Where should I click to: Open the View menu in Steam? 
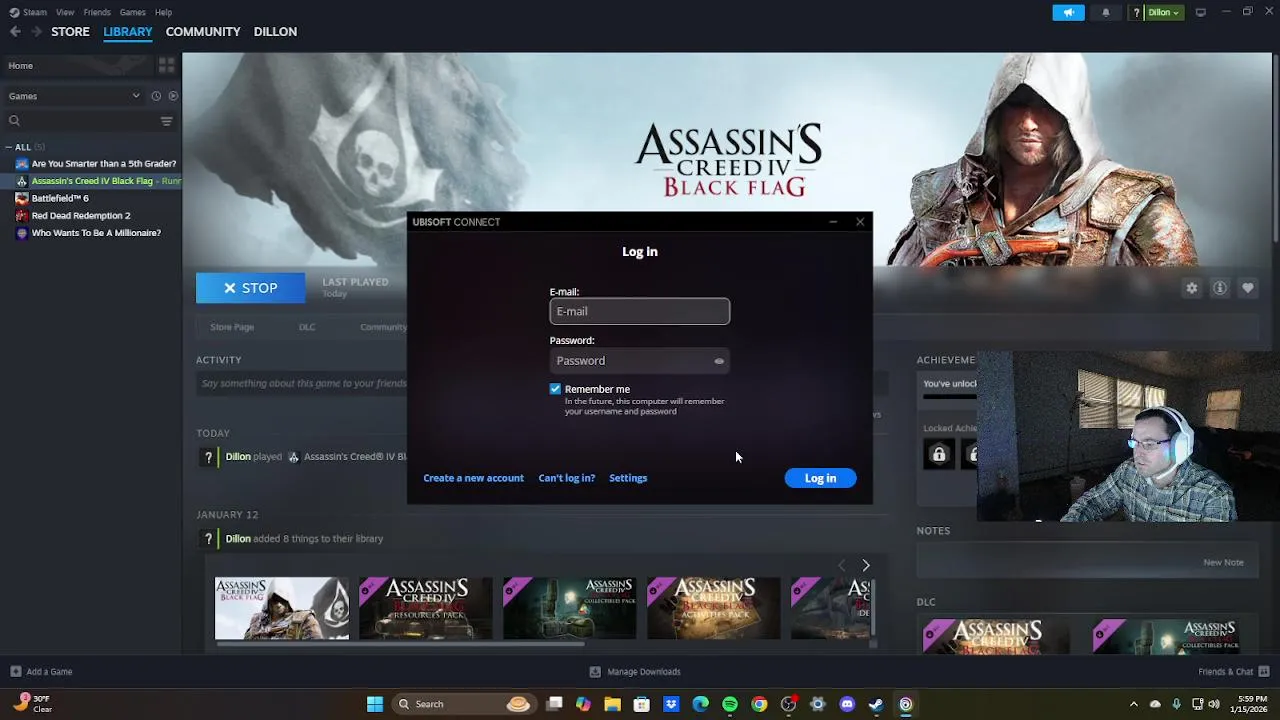(65, 12)
